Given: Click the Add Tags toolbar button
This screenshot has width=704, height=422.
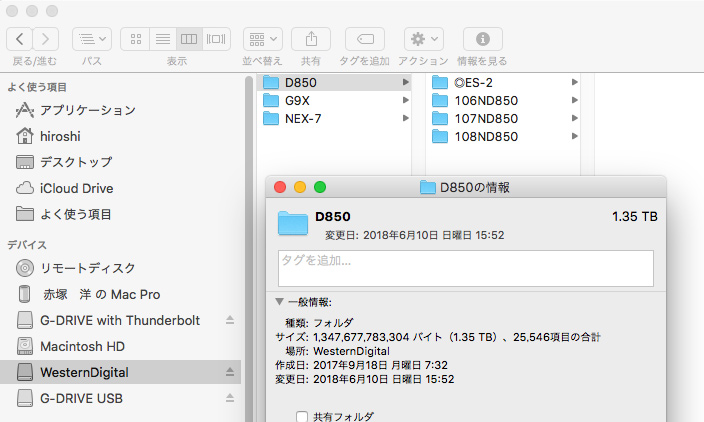Looking at the screenshot, I should pyautogui.click(x=365, y=39).
